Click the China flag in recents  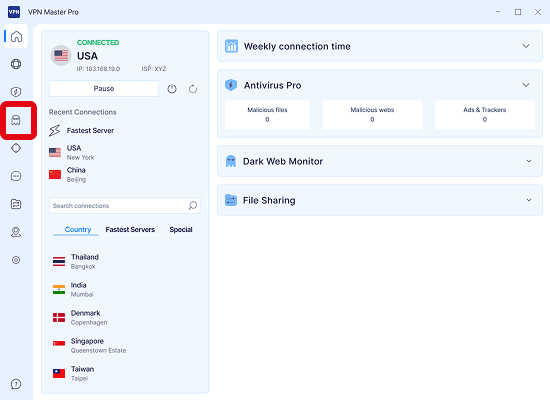click(x=55, y=174)
